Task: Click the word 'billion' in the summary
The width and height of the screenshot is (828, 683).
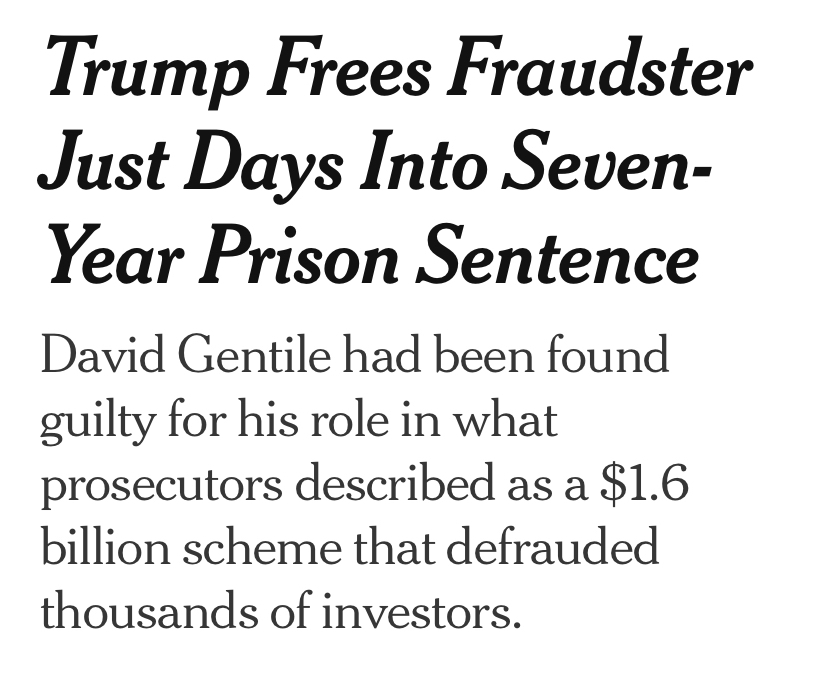Action: (107, 548)
